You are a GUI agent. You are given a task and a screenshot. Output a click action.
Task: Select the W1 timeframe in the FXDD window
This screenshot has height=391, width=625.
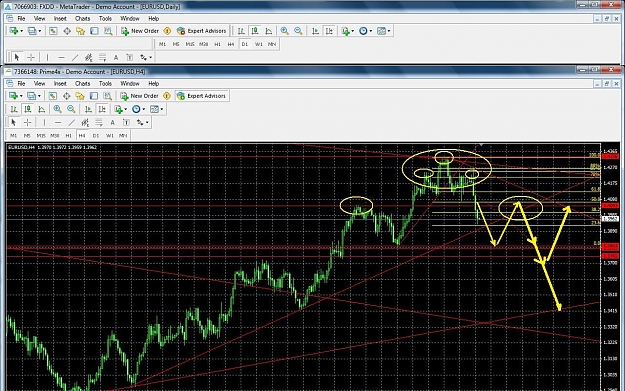coord(258,44)
